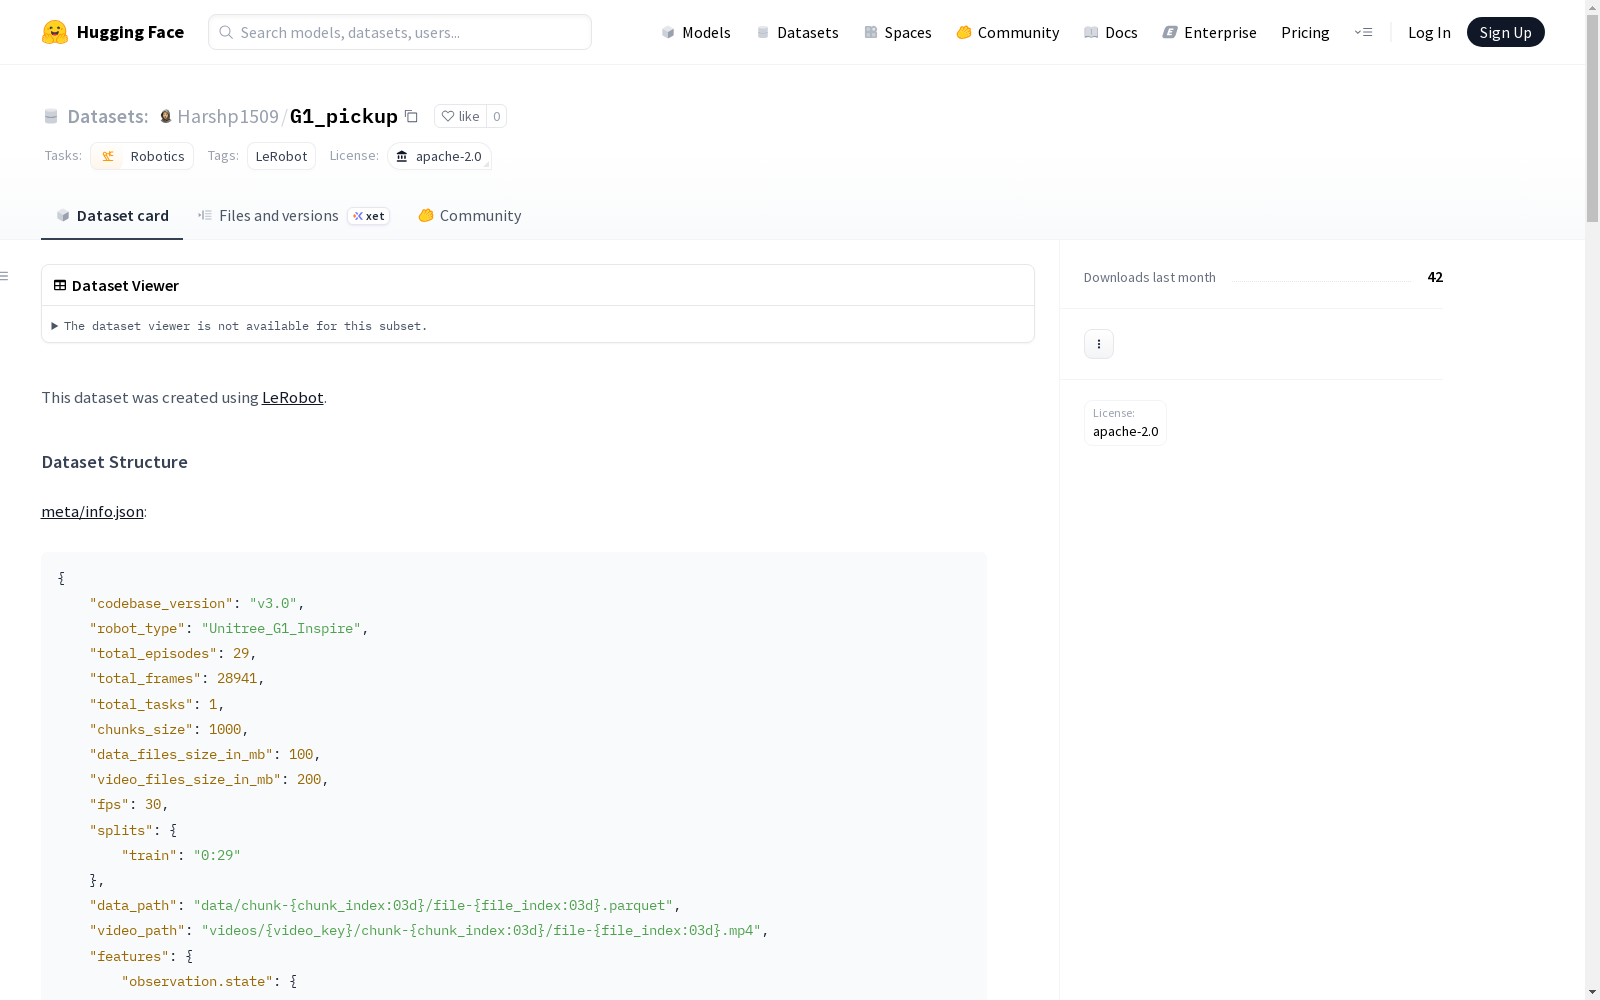Click the scrollbar down arrow
This screenshot has width=1600, height=1000.
[x=1592, y=992]
